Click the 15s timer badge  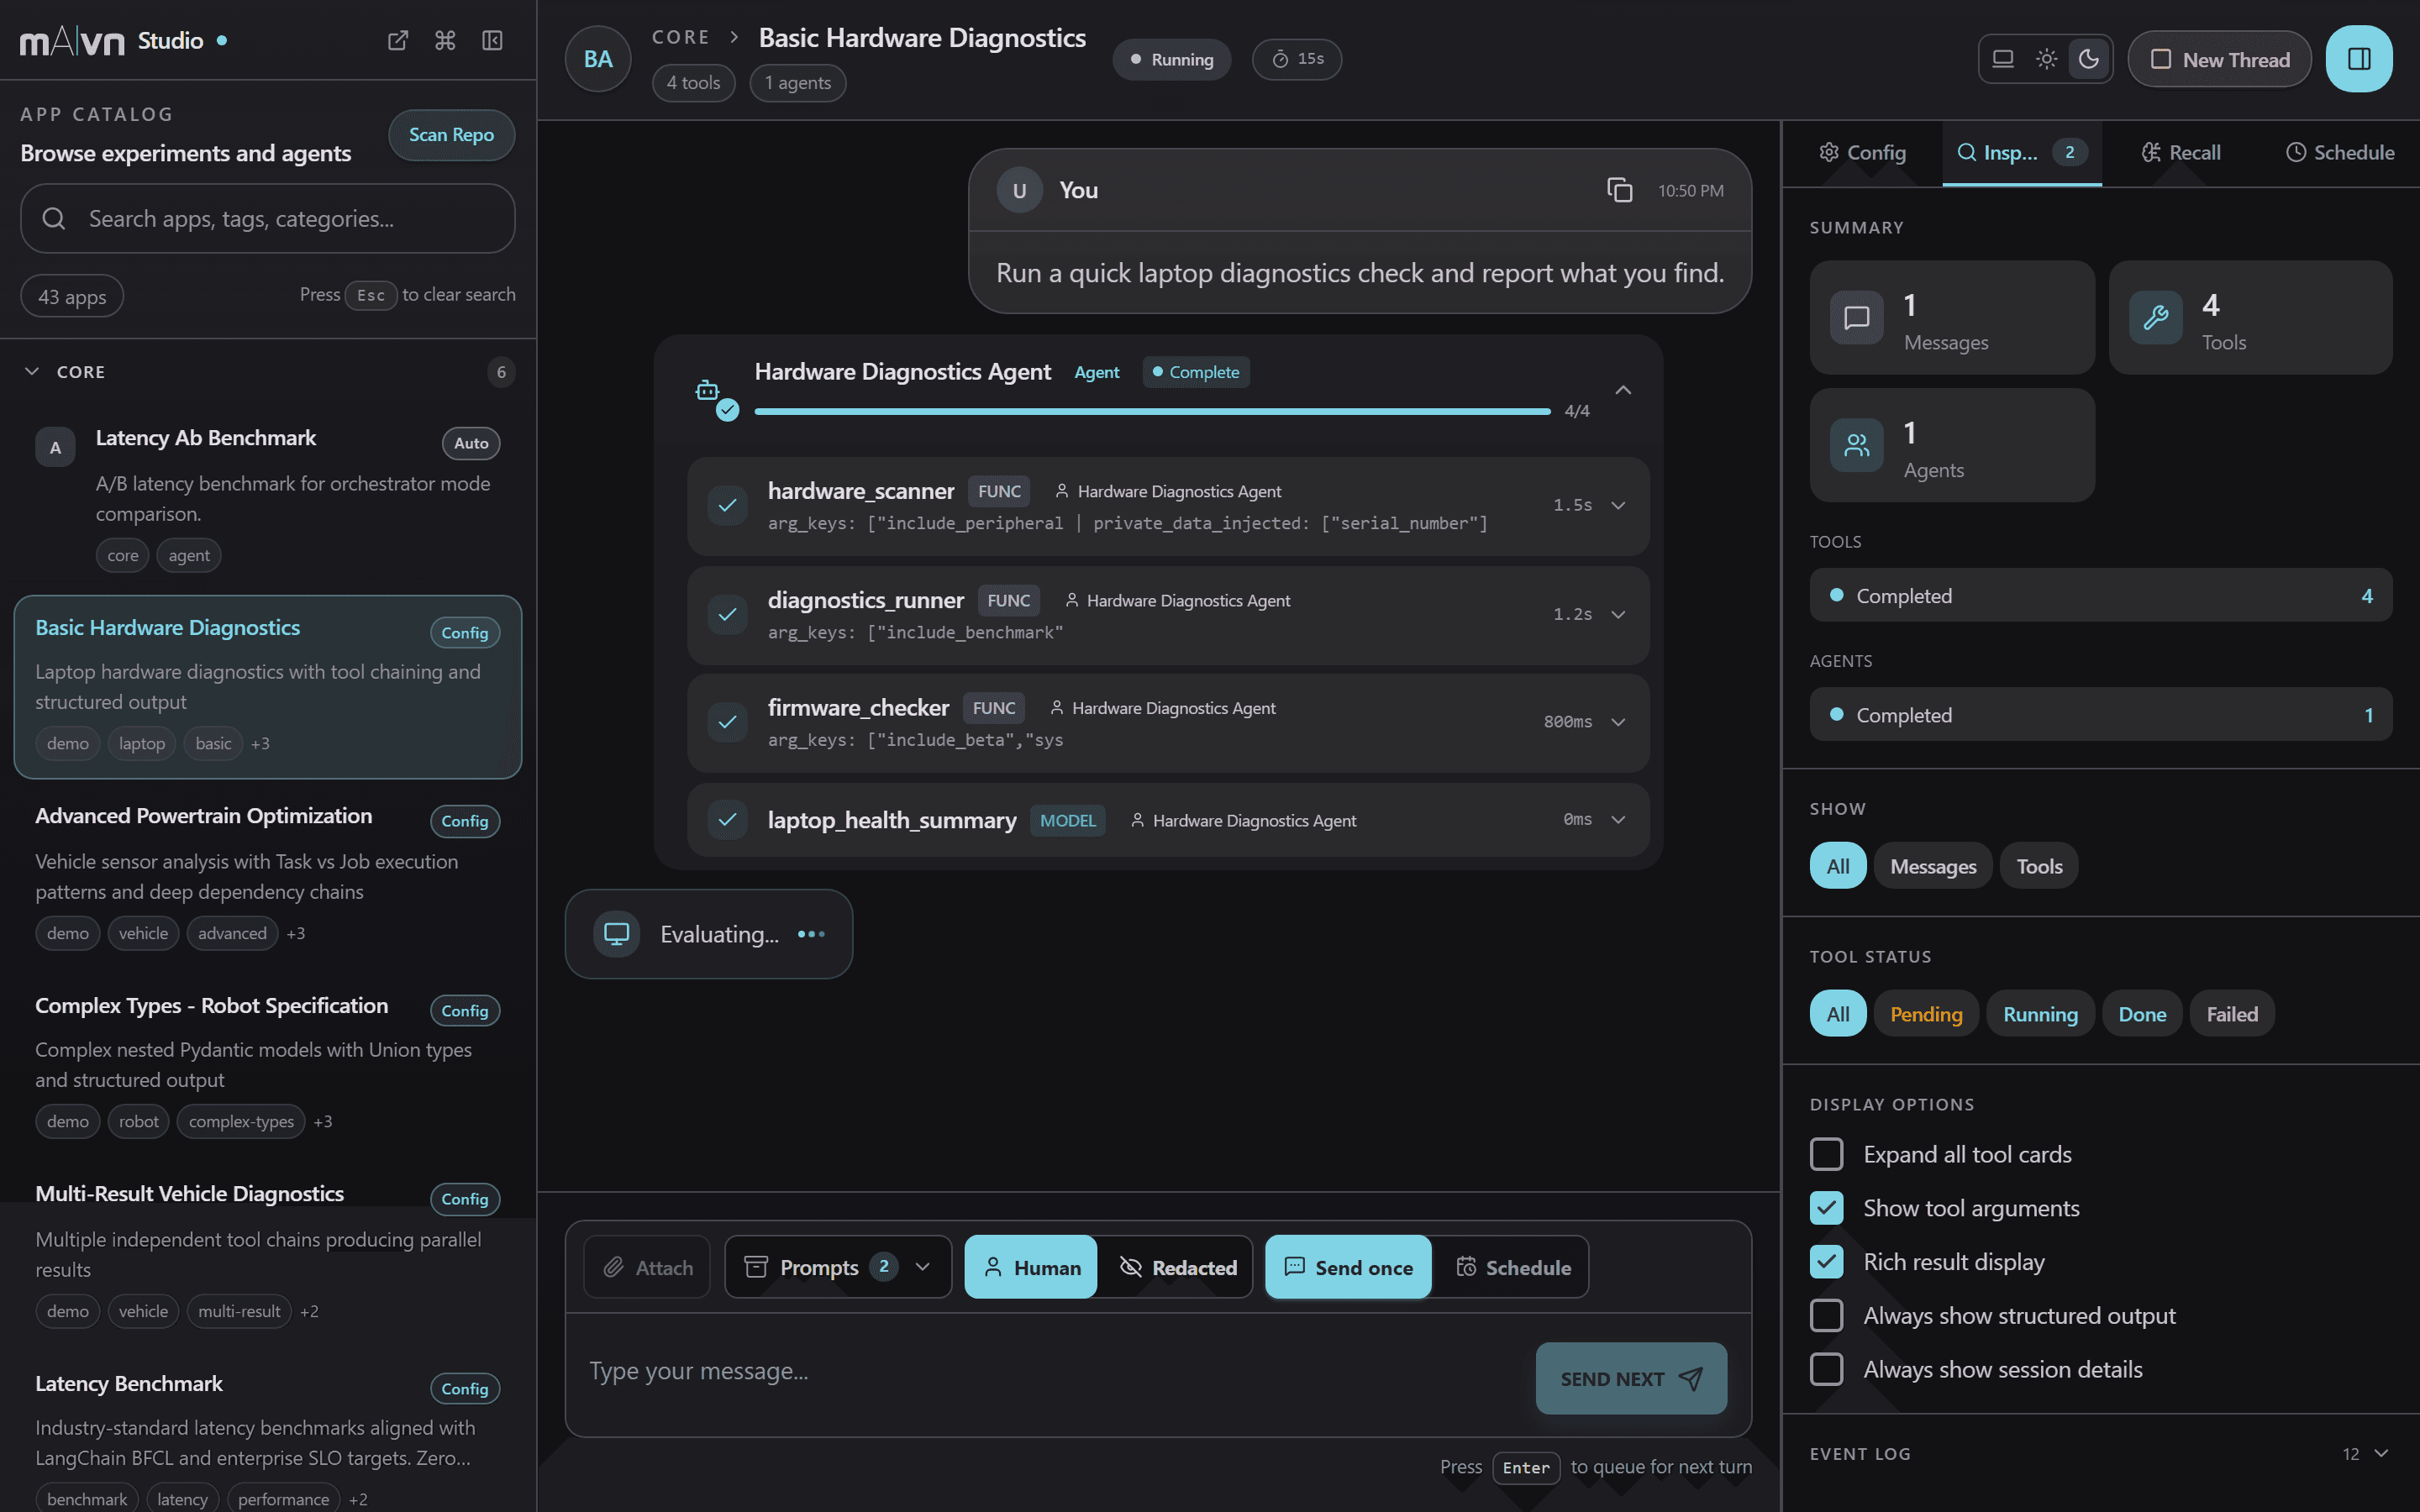[1297, 59]
